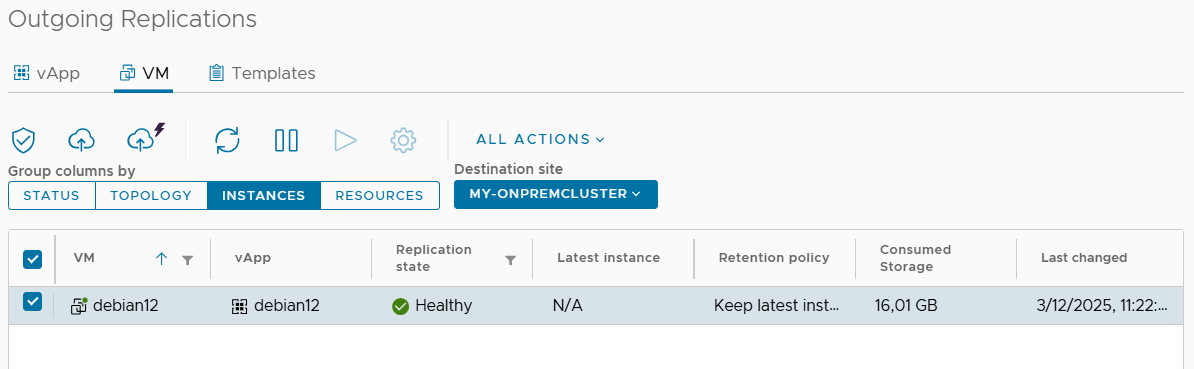This screenshot has width=1194, height=369.
Task: Sort VM column using arrow
Action: coord(161,259)
